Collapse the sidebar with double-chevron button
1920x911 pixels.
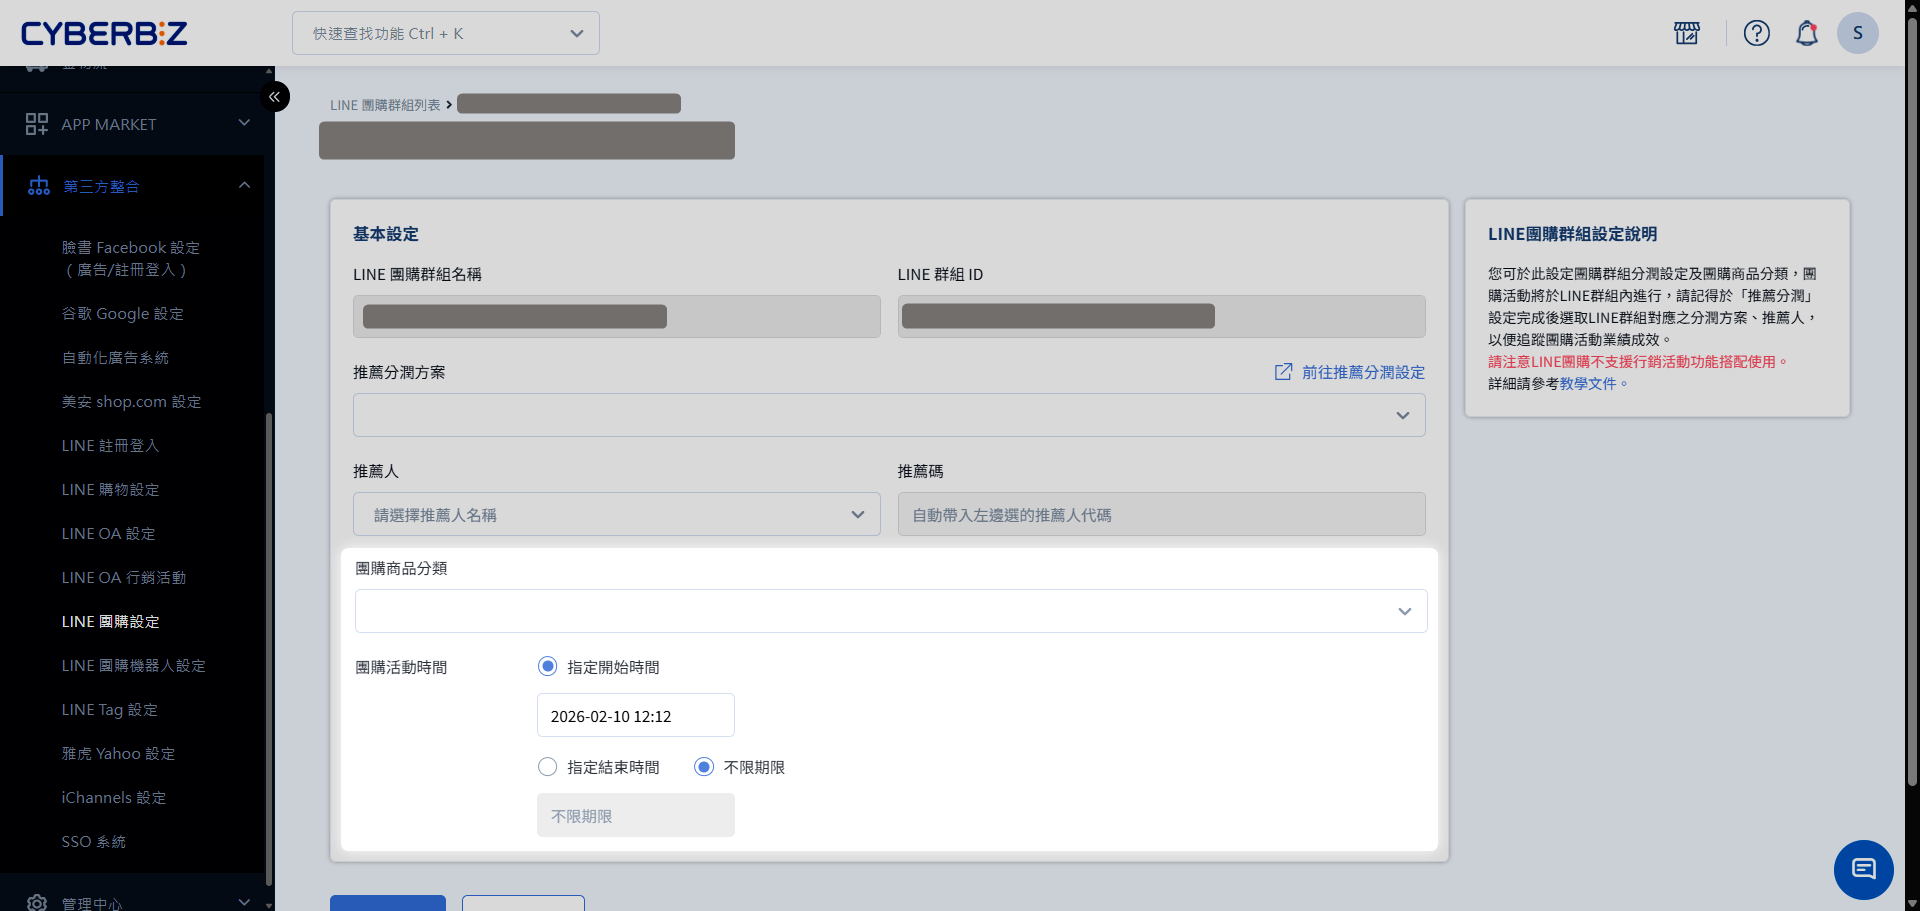pos(274,97)
